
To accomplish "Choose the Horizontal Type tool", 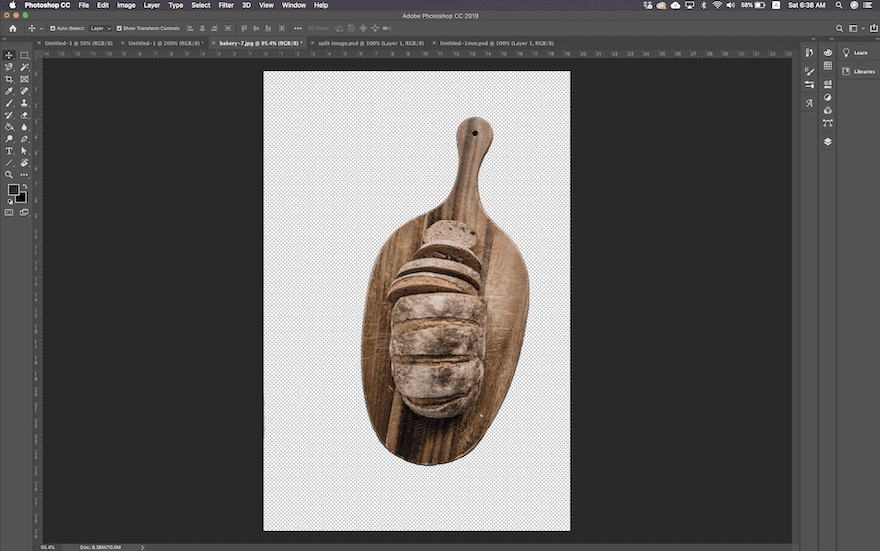I will 10,151.
